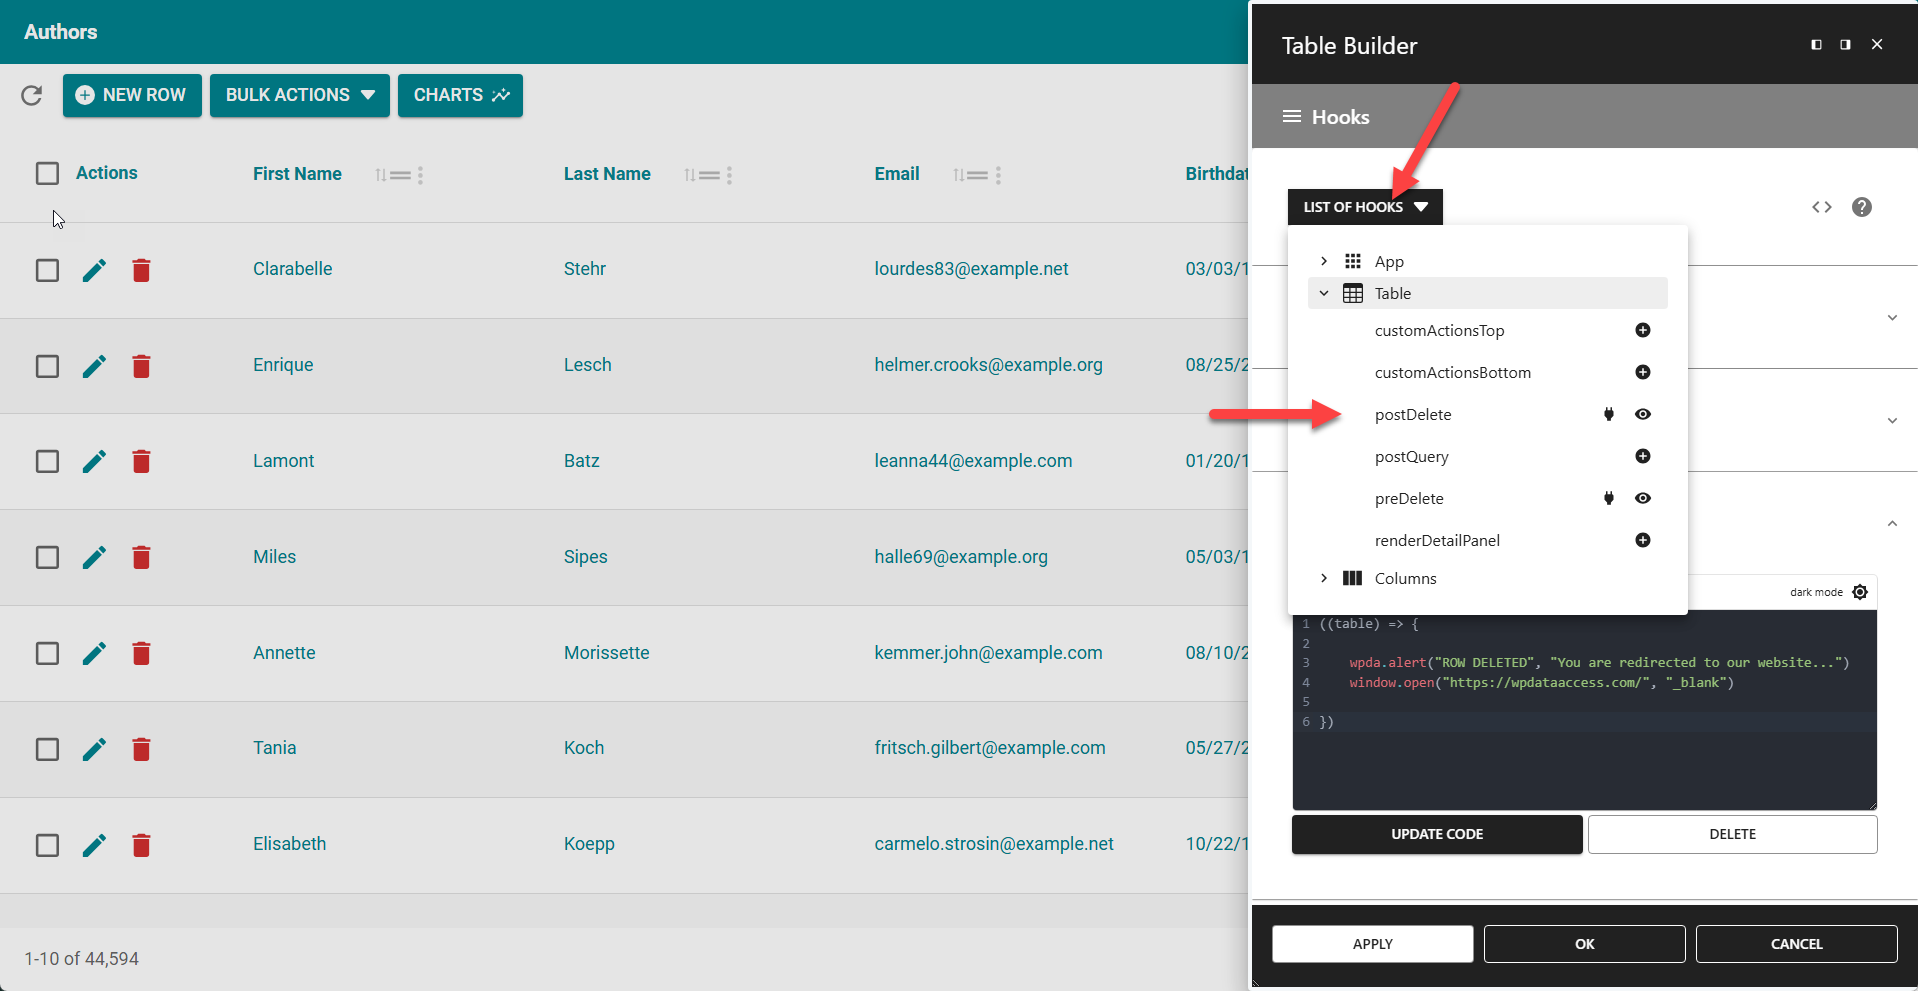The height and width of the screenshot is (991, 1918).
Task: Open the three-dot column menu for Email
Action: 999,175
